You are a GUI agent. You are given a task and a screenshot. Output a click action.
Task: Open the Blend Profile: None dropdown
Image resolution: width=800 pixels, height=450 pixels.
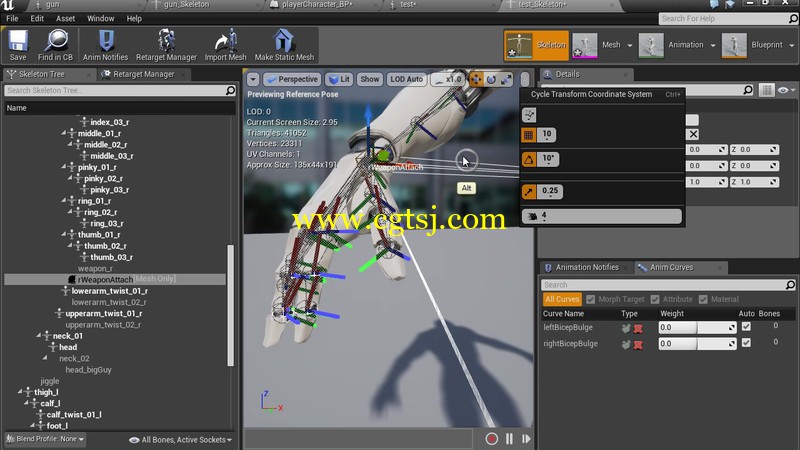(x=45, y=439)
